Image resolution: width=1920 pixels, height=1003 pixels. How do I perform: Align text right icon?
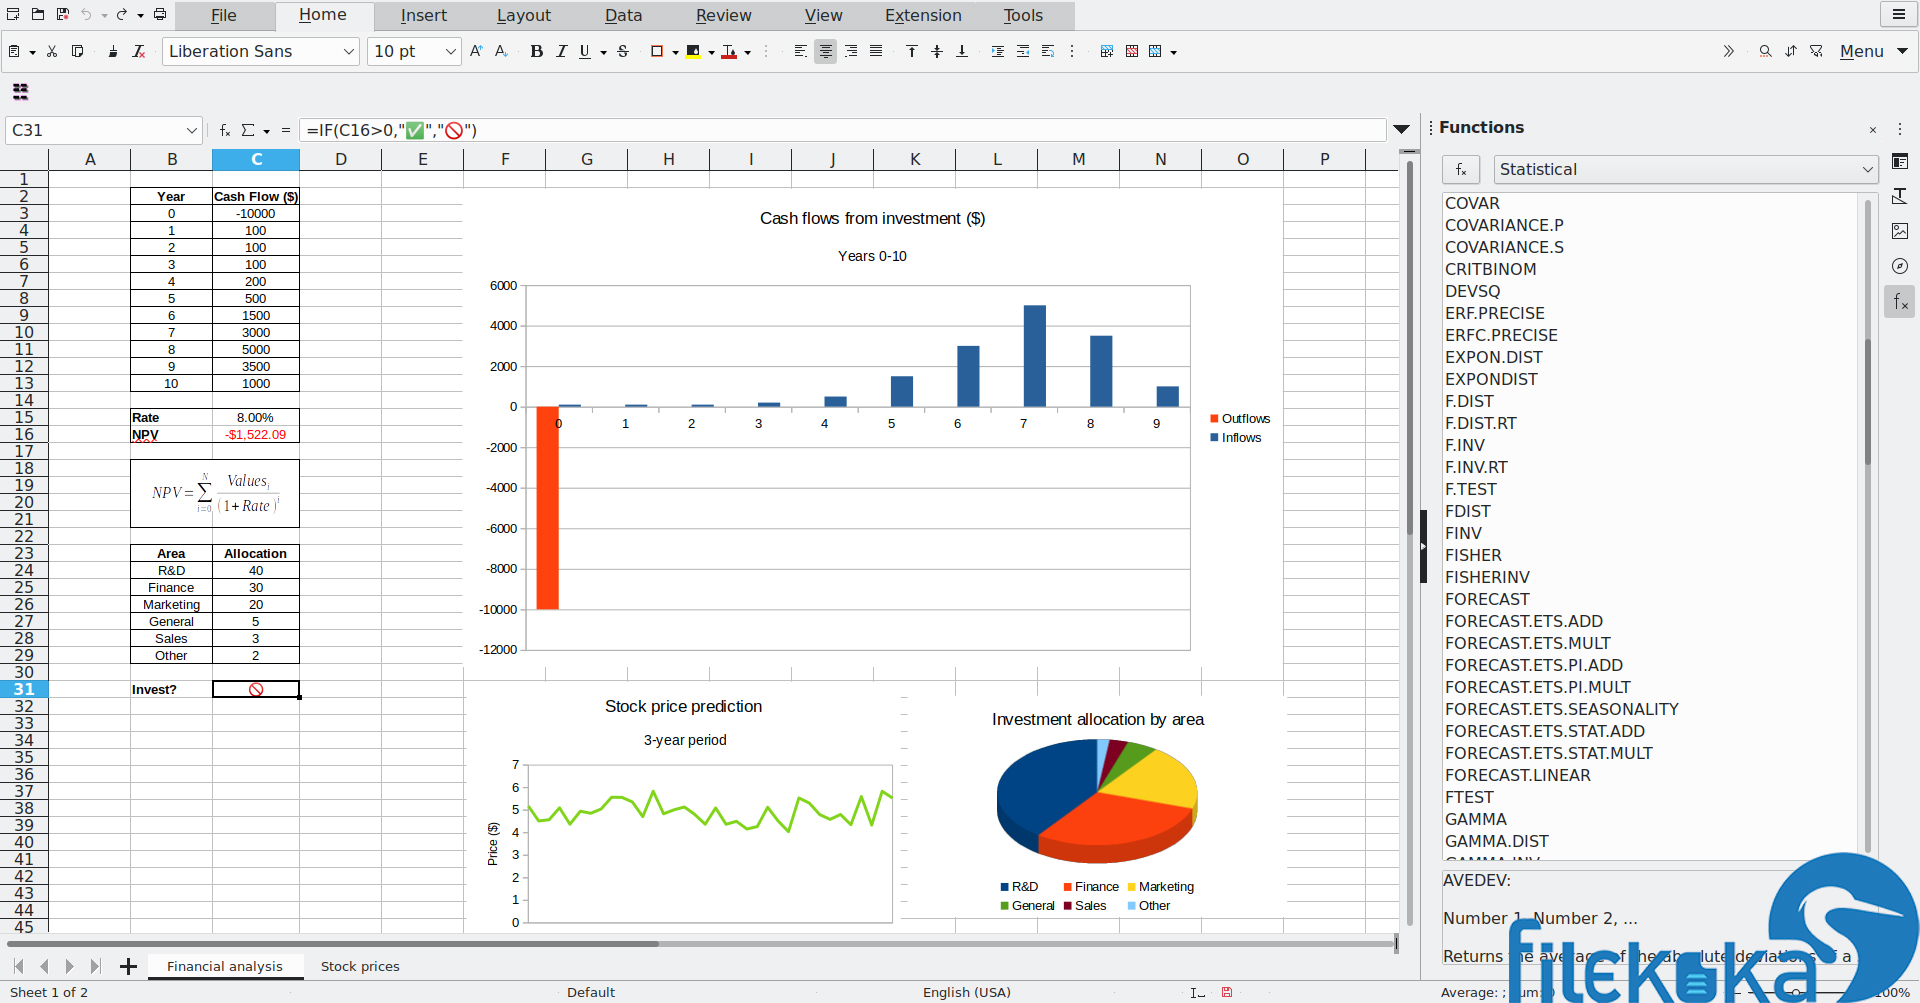(x=851, y=51)
